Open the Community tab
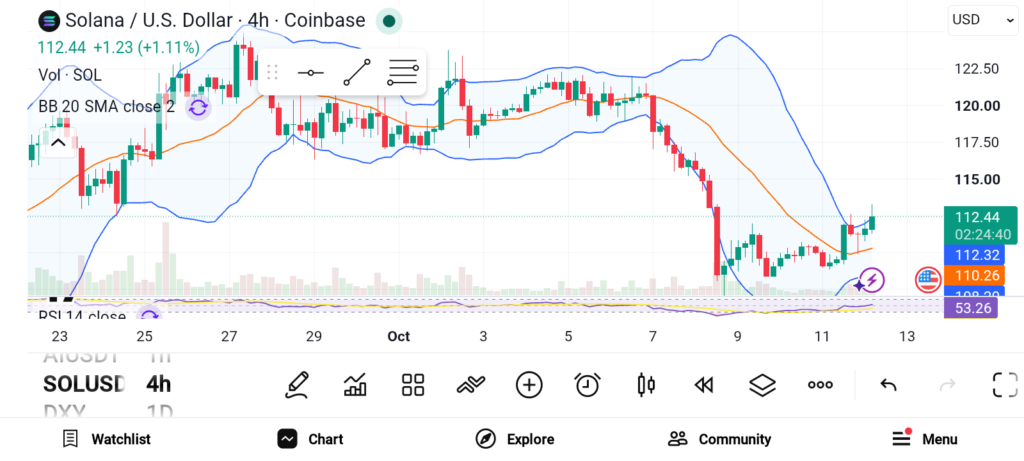This screenshot has width=1024, height=461. [x=719, y=439]
